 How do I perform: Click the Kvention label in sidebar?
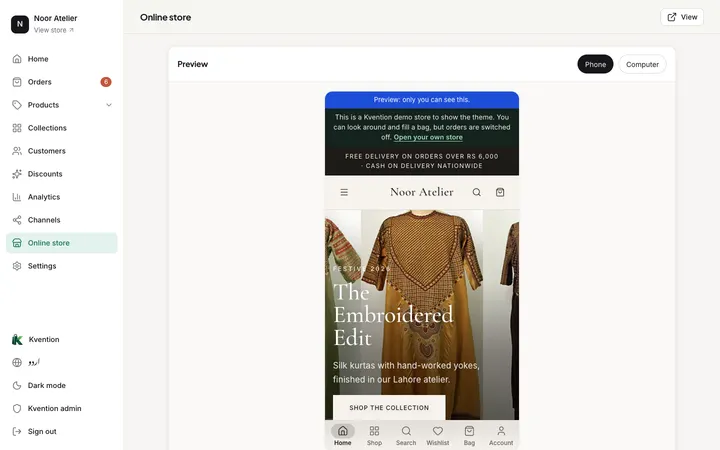pyautogui.click(x=44, y=339)
